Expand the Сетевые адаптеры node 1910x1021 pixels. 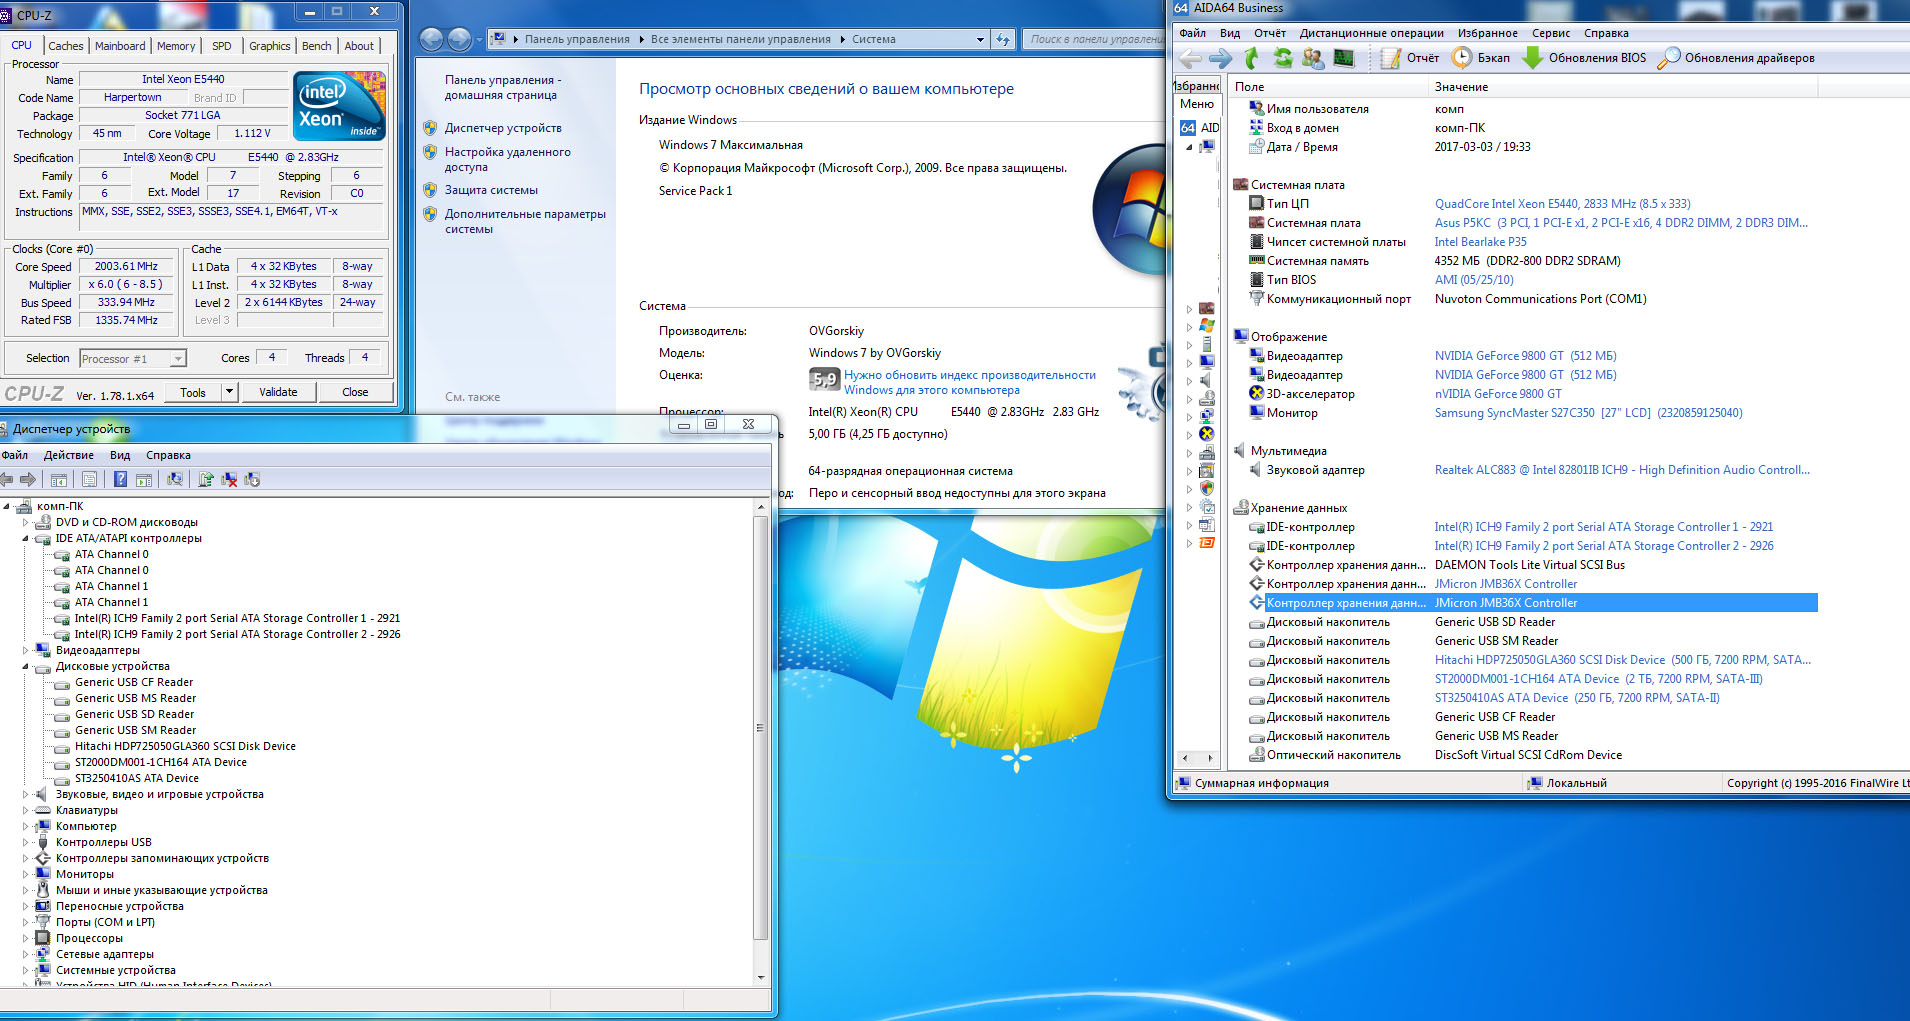click(27, 954)
